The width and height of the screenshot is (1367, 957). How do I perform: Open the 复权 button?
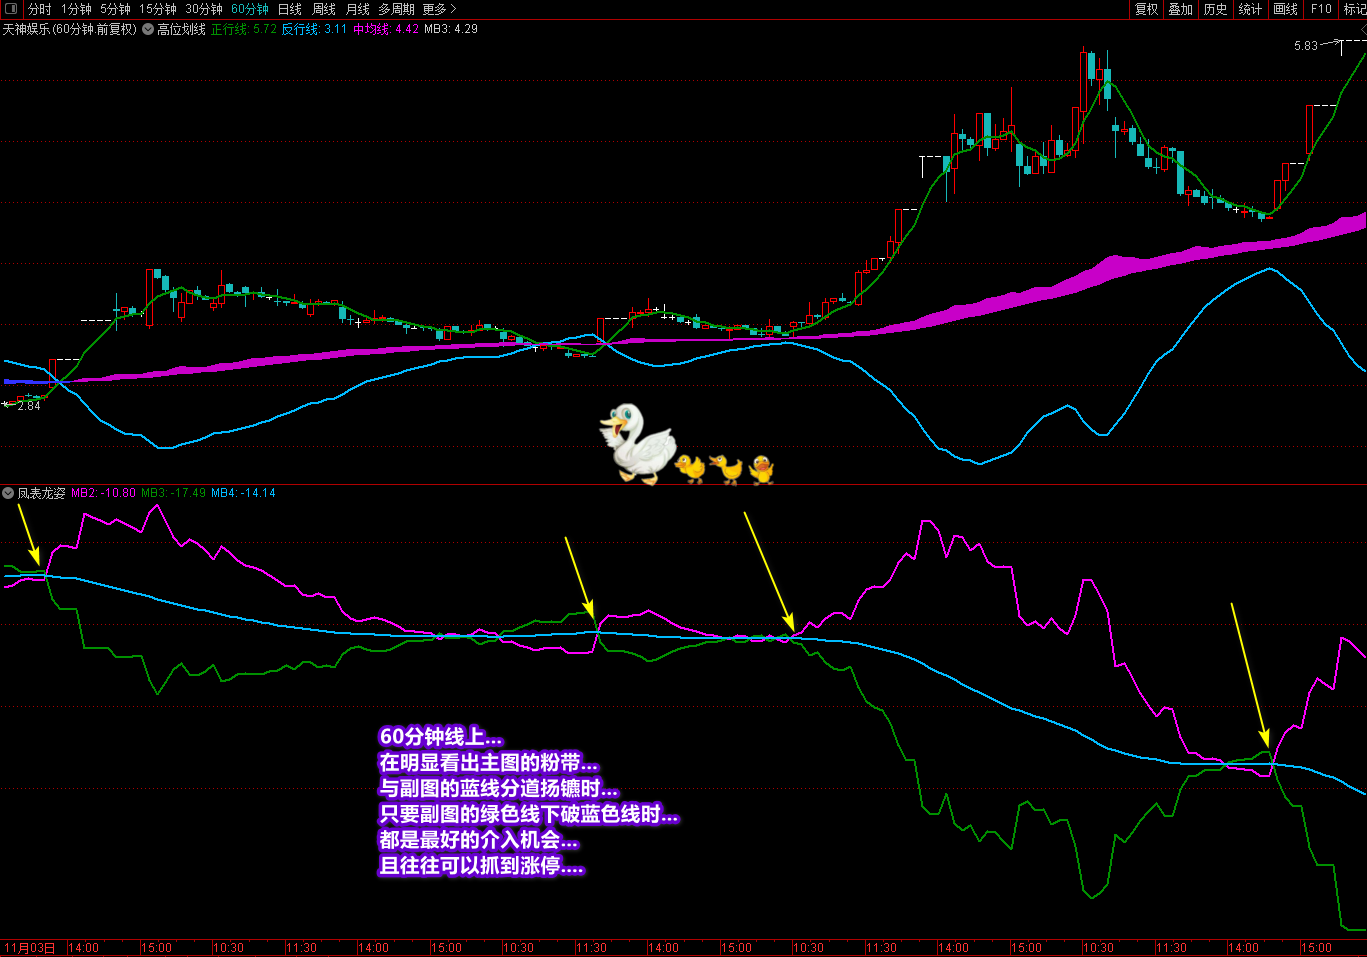coord(1146,9)
